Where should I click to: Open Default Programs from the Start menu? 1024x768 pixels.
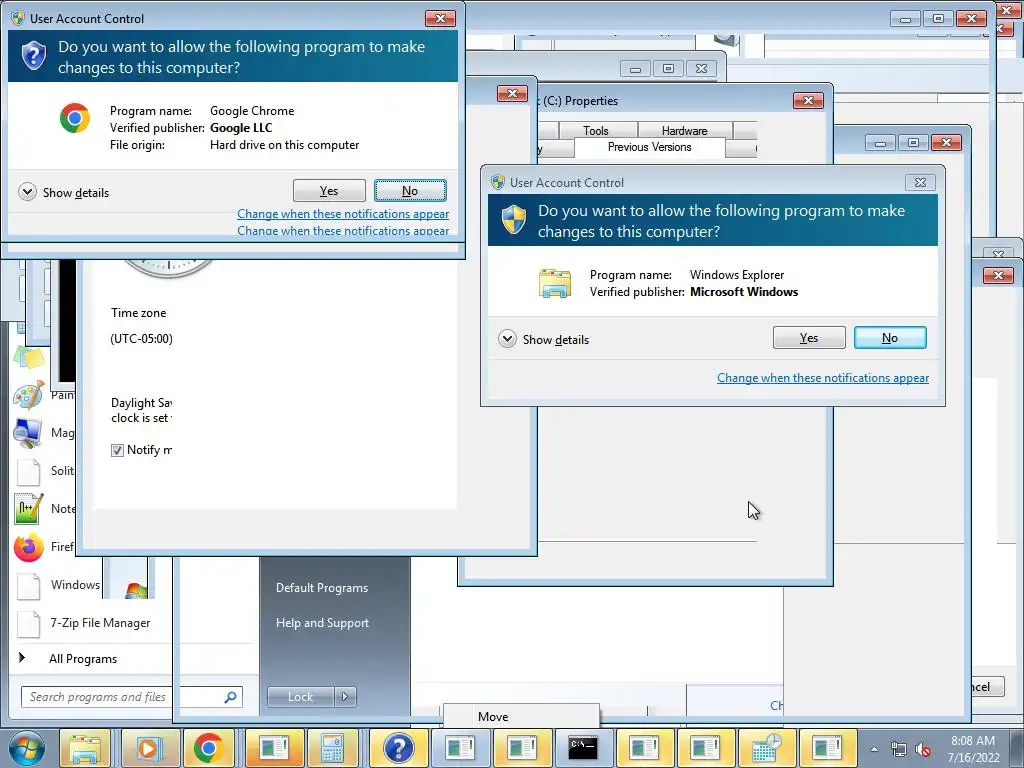pyautogui.click(x=322, y=588)
